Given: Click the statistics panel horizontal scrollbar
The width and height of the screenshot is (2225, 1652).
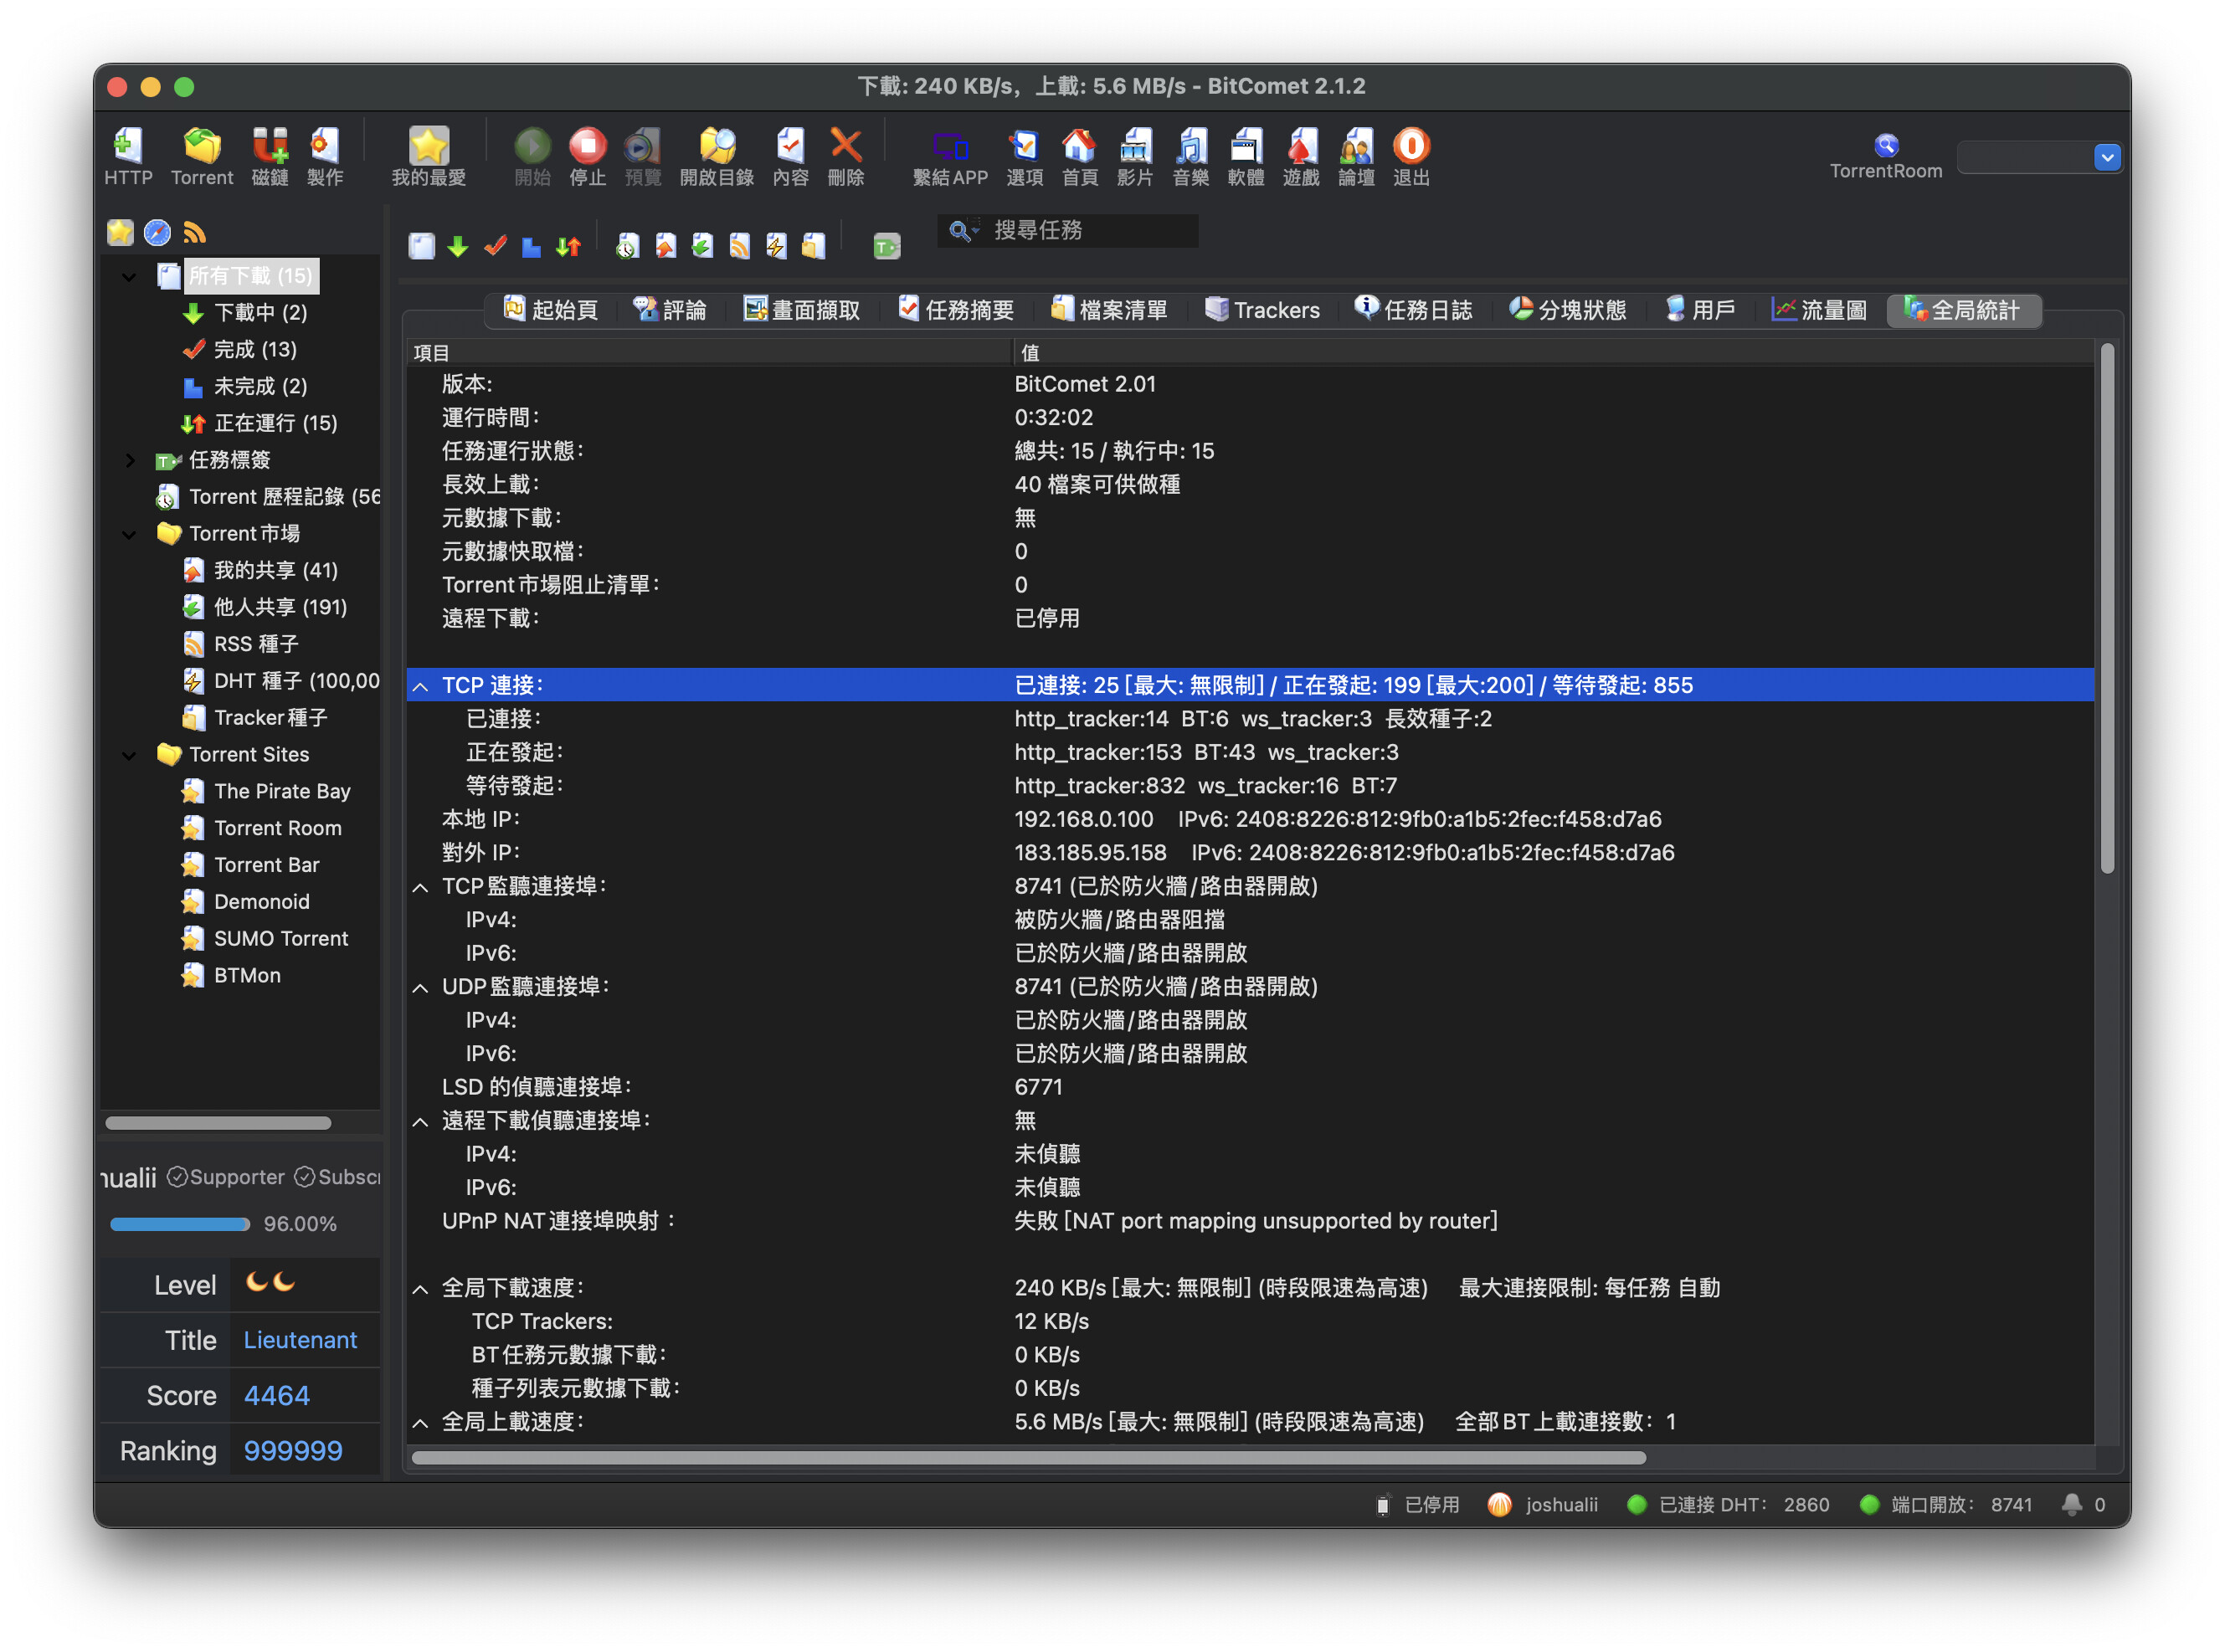Looking at the screenshot, I should pos(1028,1457).
